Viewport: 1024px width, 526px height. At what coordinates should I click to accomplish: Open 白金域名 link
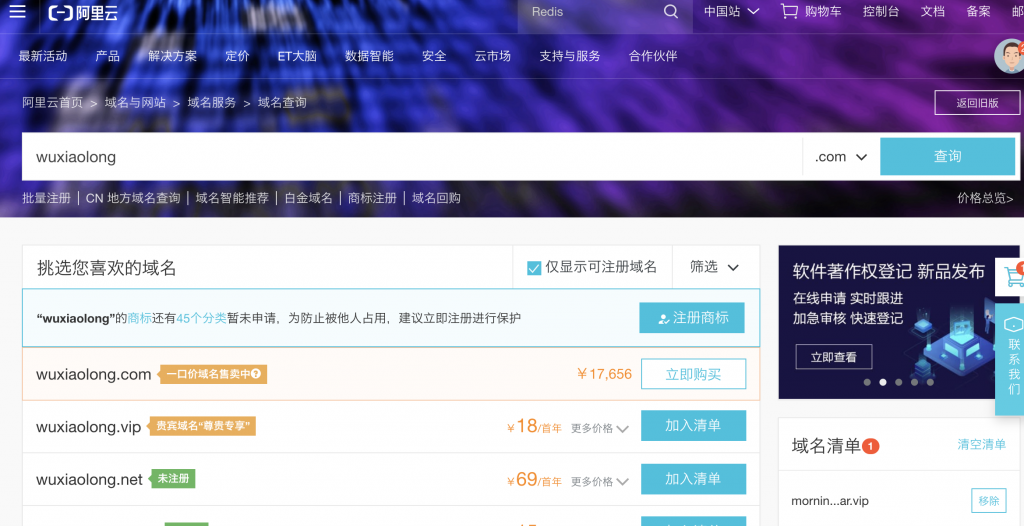click(308, 198)
